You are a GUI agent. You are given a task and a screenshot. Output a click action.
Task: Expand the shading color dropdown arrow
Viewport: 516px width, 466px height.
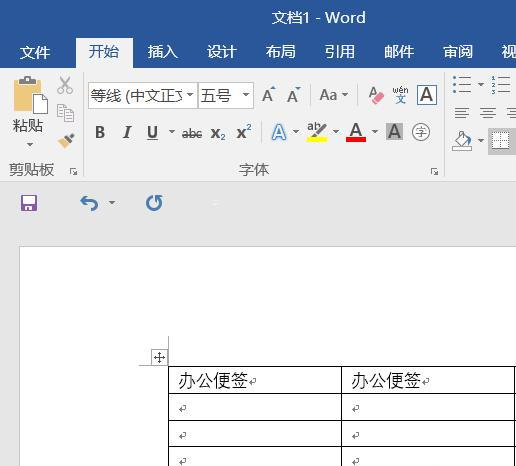pyautogui.click(x=481, y=140)
